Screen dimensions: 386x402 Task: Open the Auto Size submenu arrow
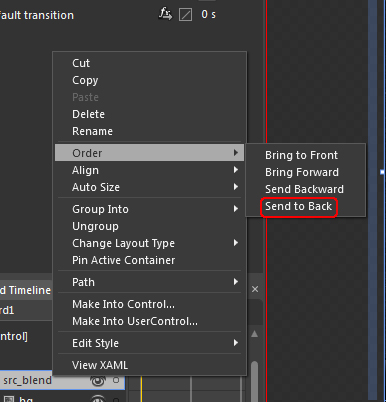point(236,187)
